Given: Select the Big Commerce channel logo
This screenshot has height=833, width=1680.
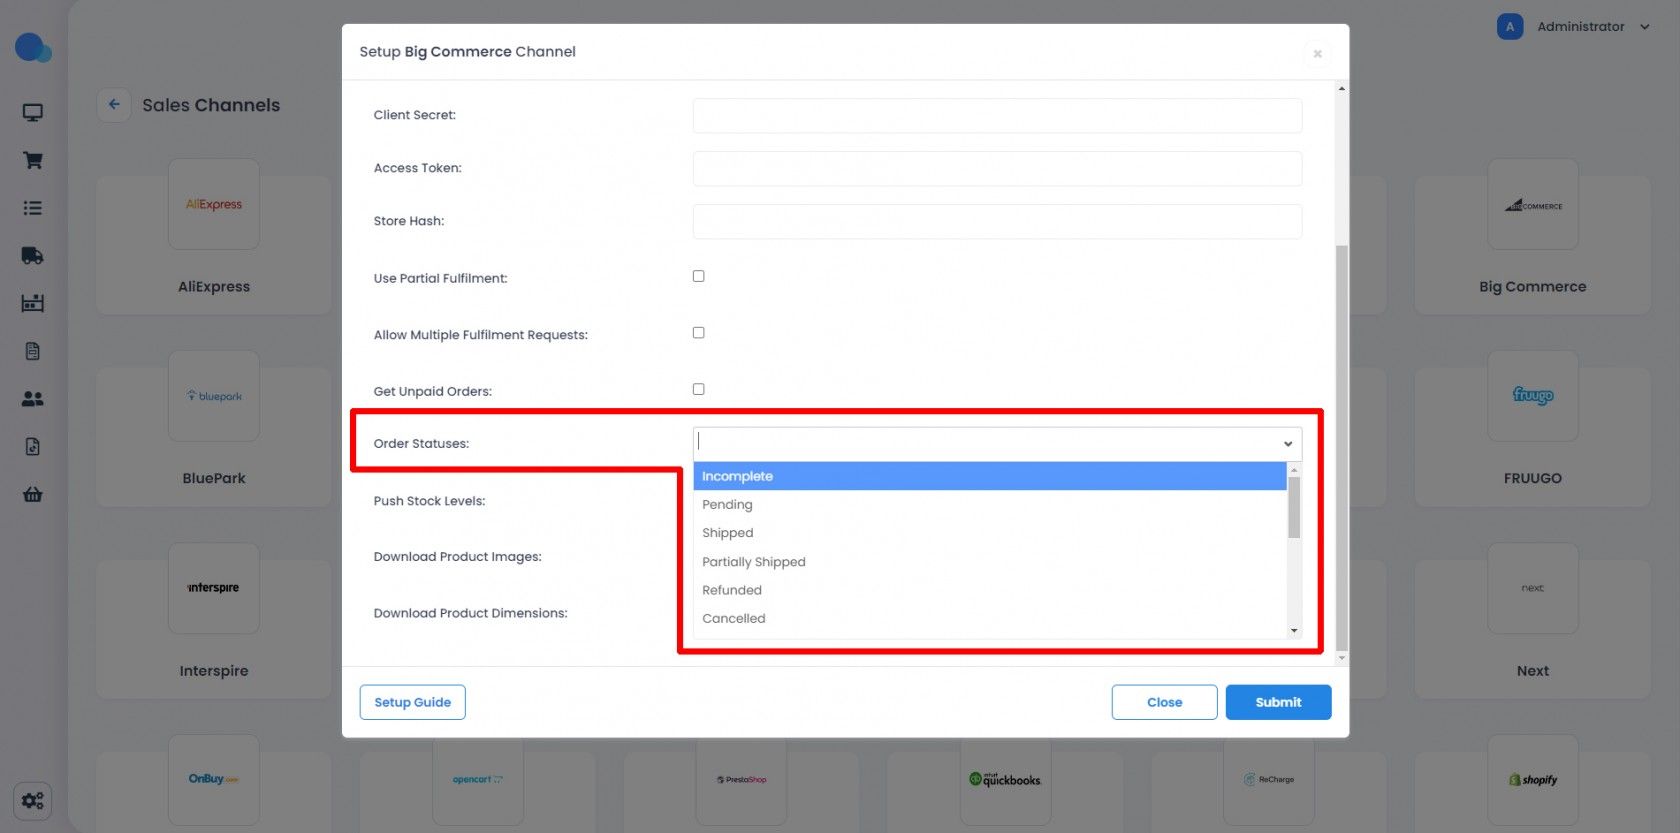Looking at the screenshot, I should pos(1533,204).
